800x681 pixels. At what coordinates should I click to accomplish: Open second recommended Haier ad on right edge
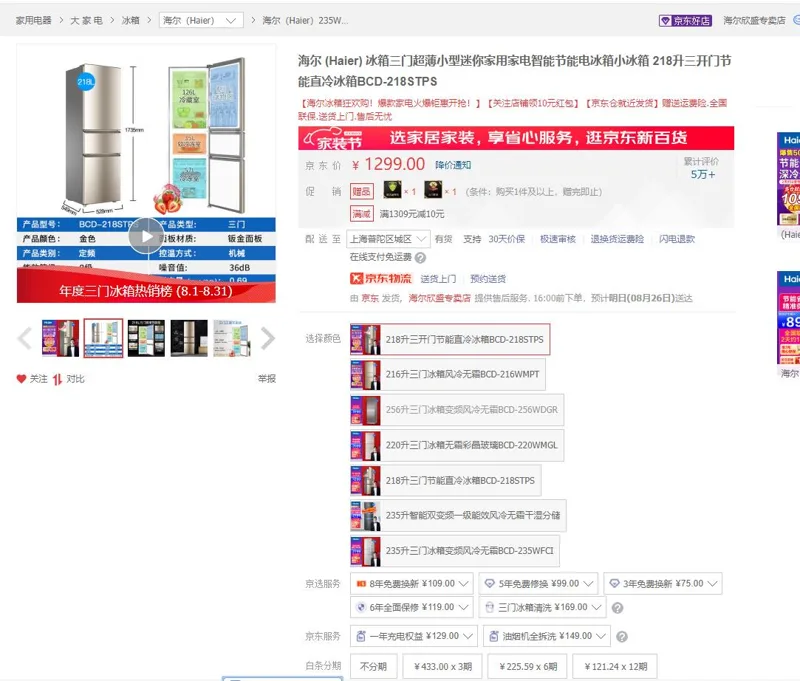[789, 317]
